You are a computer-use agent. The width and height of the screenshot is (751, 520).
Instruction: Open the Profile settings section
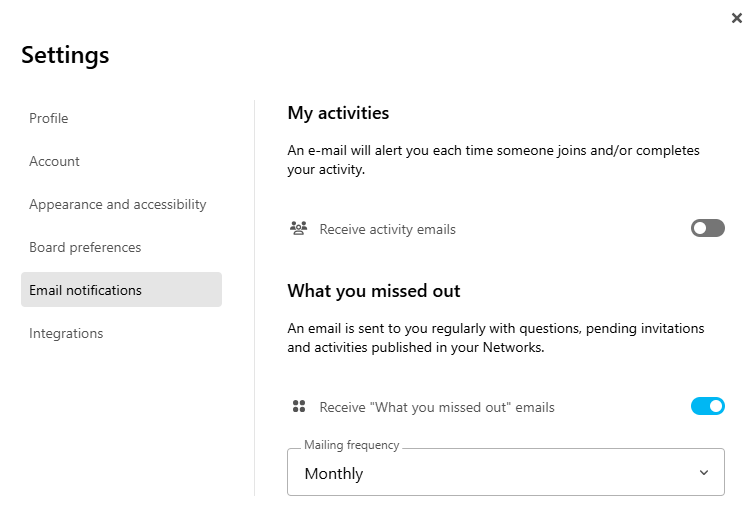click(x=49, y=118)
